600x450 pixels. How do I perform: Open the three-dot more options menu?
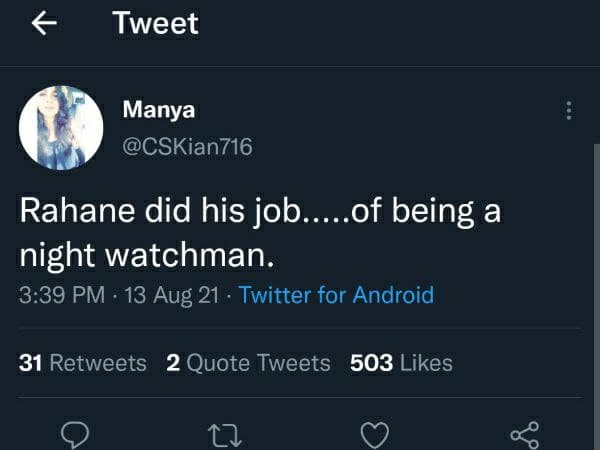568,110
